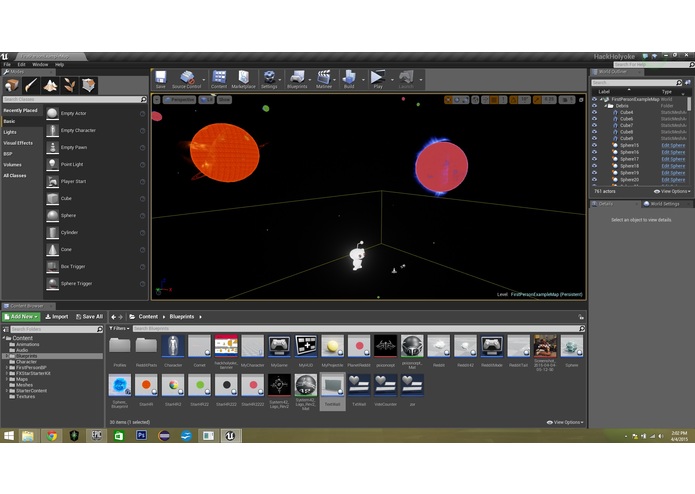
Task: Open the Filters dropdown in Content Browser
Action: click(119, 328)
